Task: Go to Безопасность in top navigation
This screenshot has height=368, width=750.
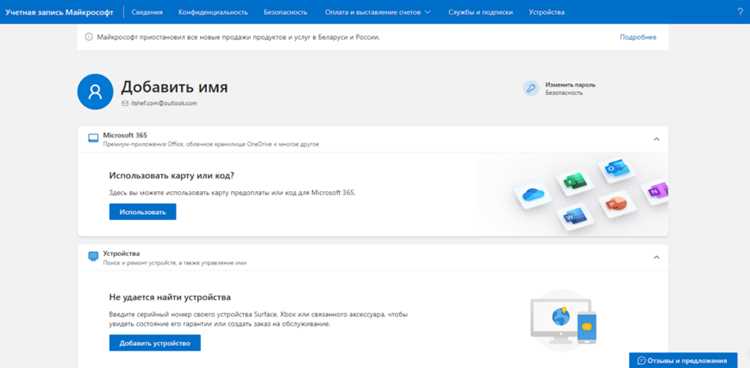Action: [286, 12]
